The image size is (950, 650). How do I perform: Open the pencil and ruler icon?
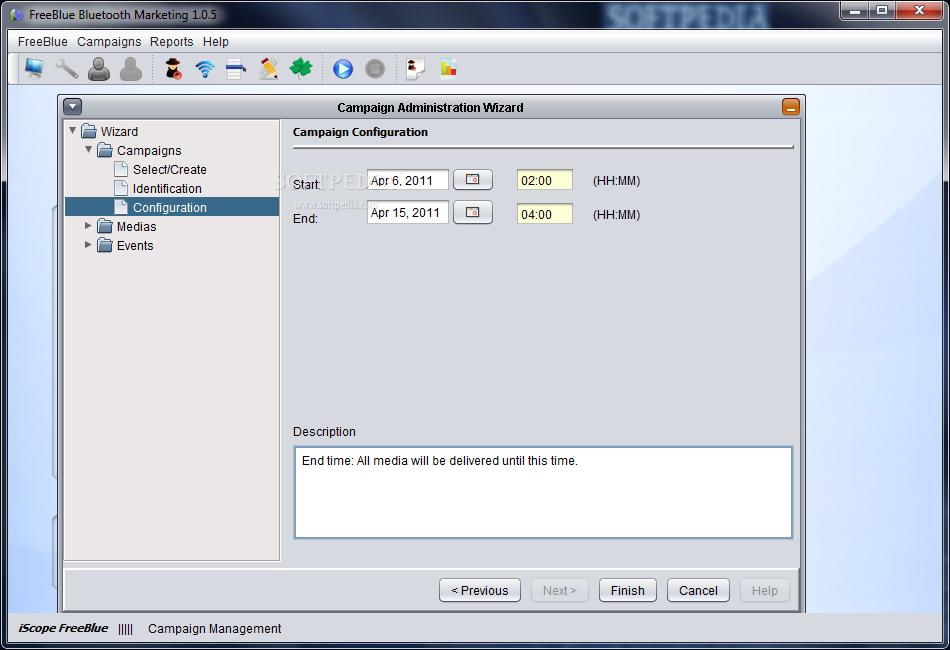pyautogui.click(x=268, y=68)
